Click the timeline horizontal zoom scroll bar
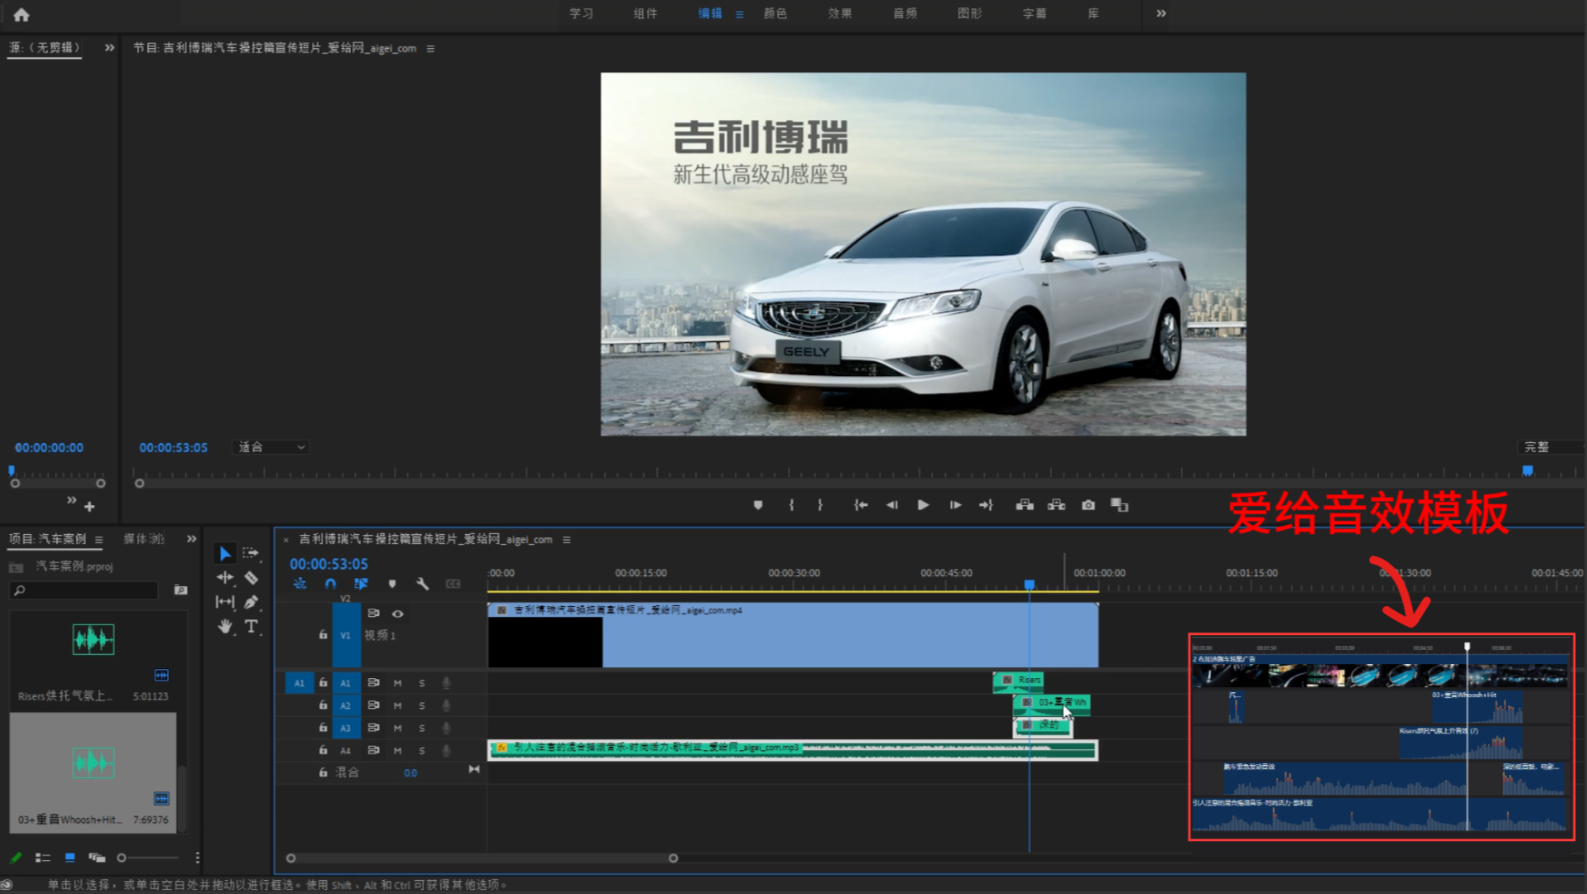The image size is (1587, 894). tap(482, 858)
